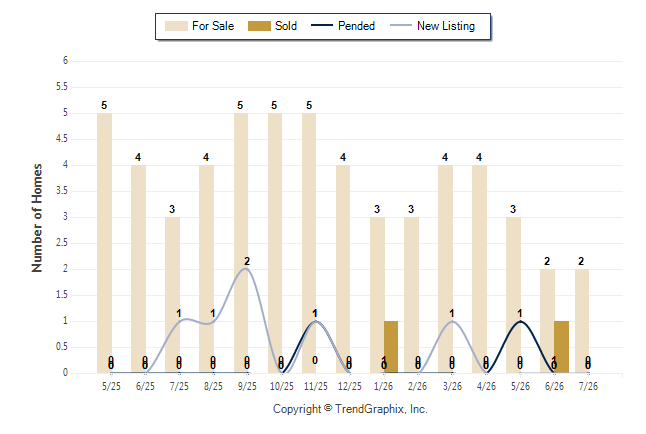Select the For Sale bar for 12/25
The image size is (646, 434).
tap(343, 269)
